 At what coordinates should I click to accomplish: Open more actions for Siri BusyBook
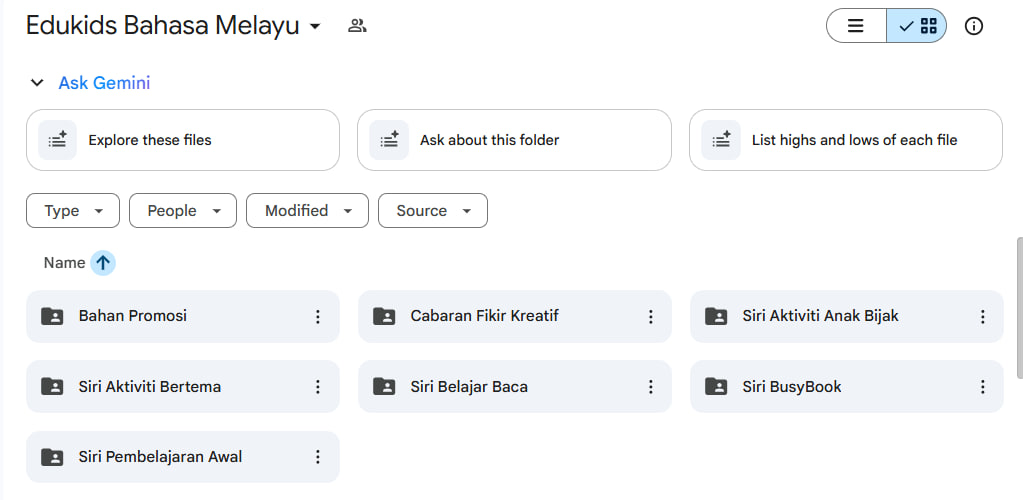coord(982,387)
